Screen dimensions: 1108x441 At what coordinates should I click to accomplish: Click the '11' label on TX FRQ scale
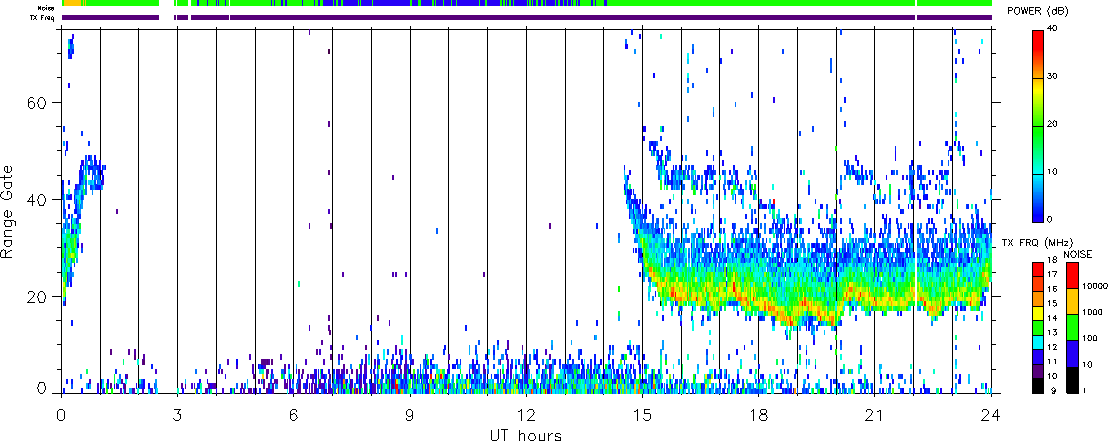(x=1052, y=361)
